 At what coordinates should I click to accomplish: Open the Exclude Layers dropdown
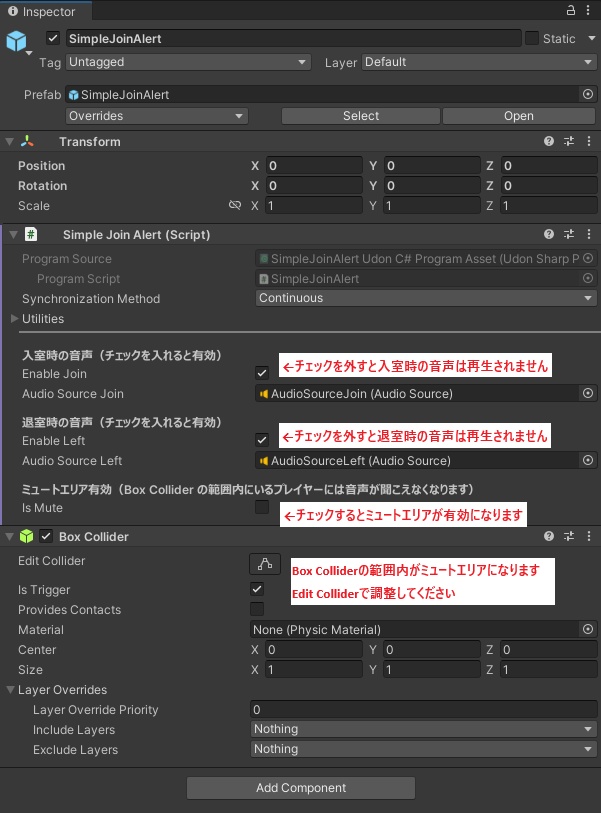coord(424,749)
